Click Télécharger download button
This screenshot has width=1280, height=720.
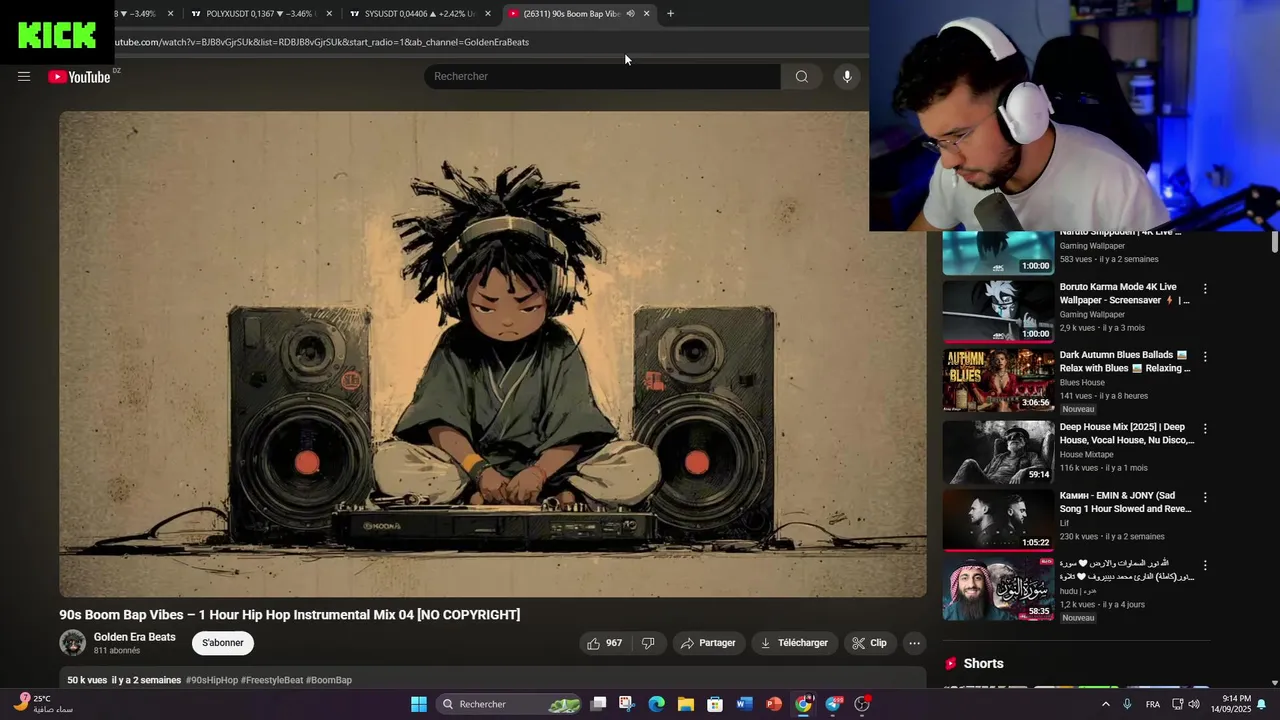(x=794, y=643)
